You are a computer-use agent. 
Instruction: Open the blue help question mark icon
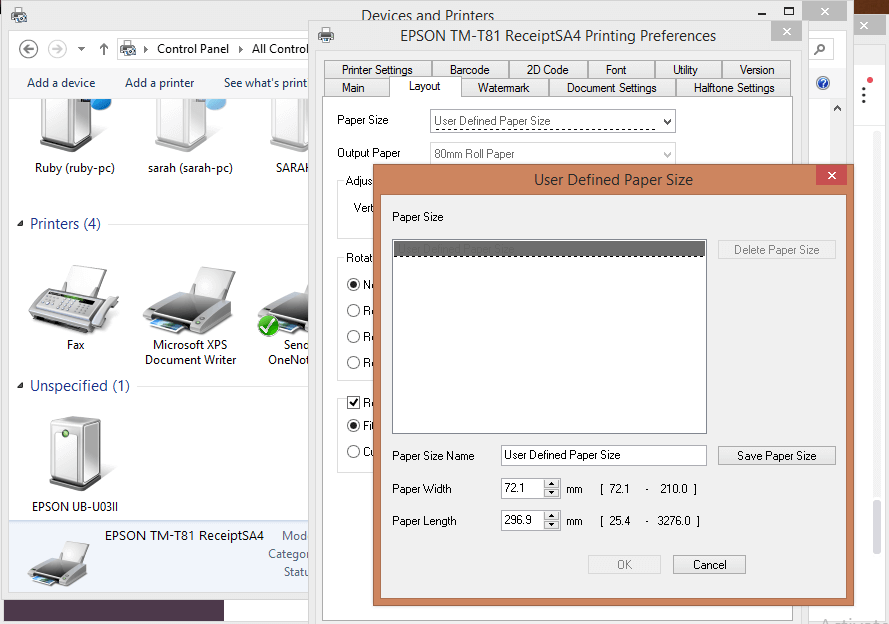point(823,83)
